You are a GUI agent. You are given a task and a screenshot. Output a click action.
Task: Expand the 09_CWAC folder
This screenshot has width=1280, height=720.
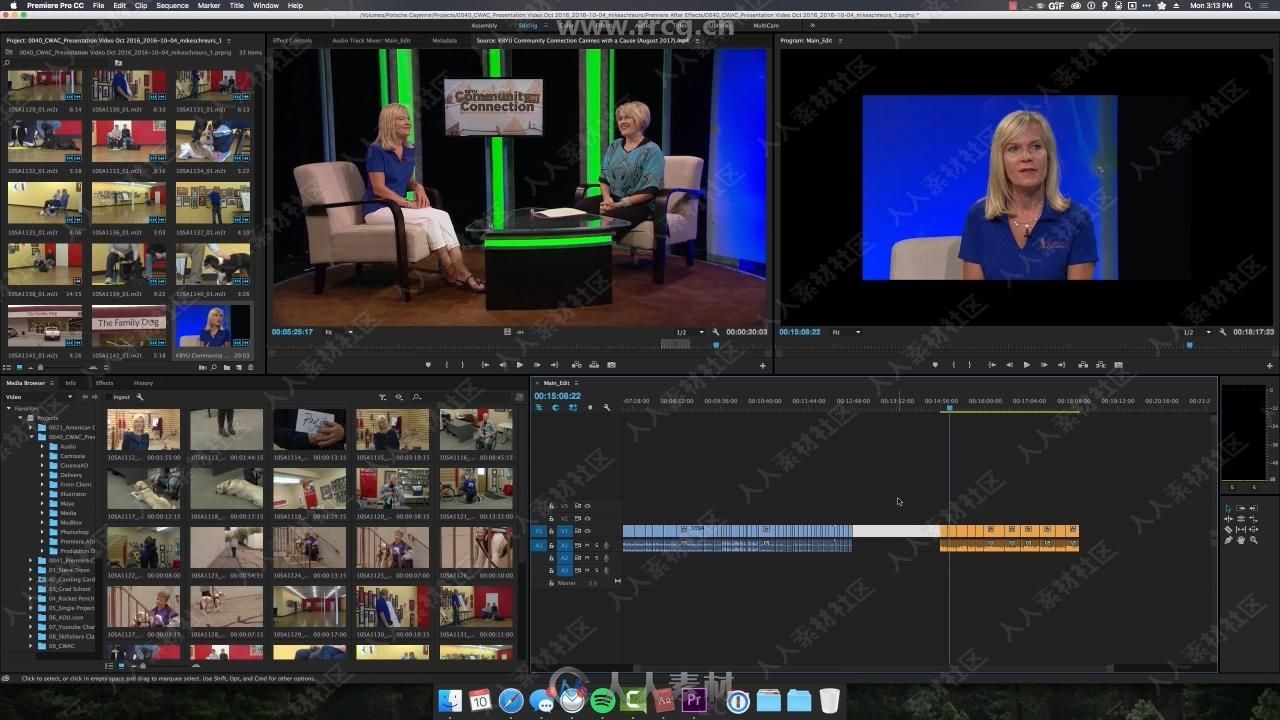[30, 646]
